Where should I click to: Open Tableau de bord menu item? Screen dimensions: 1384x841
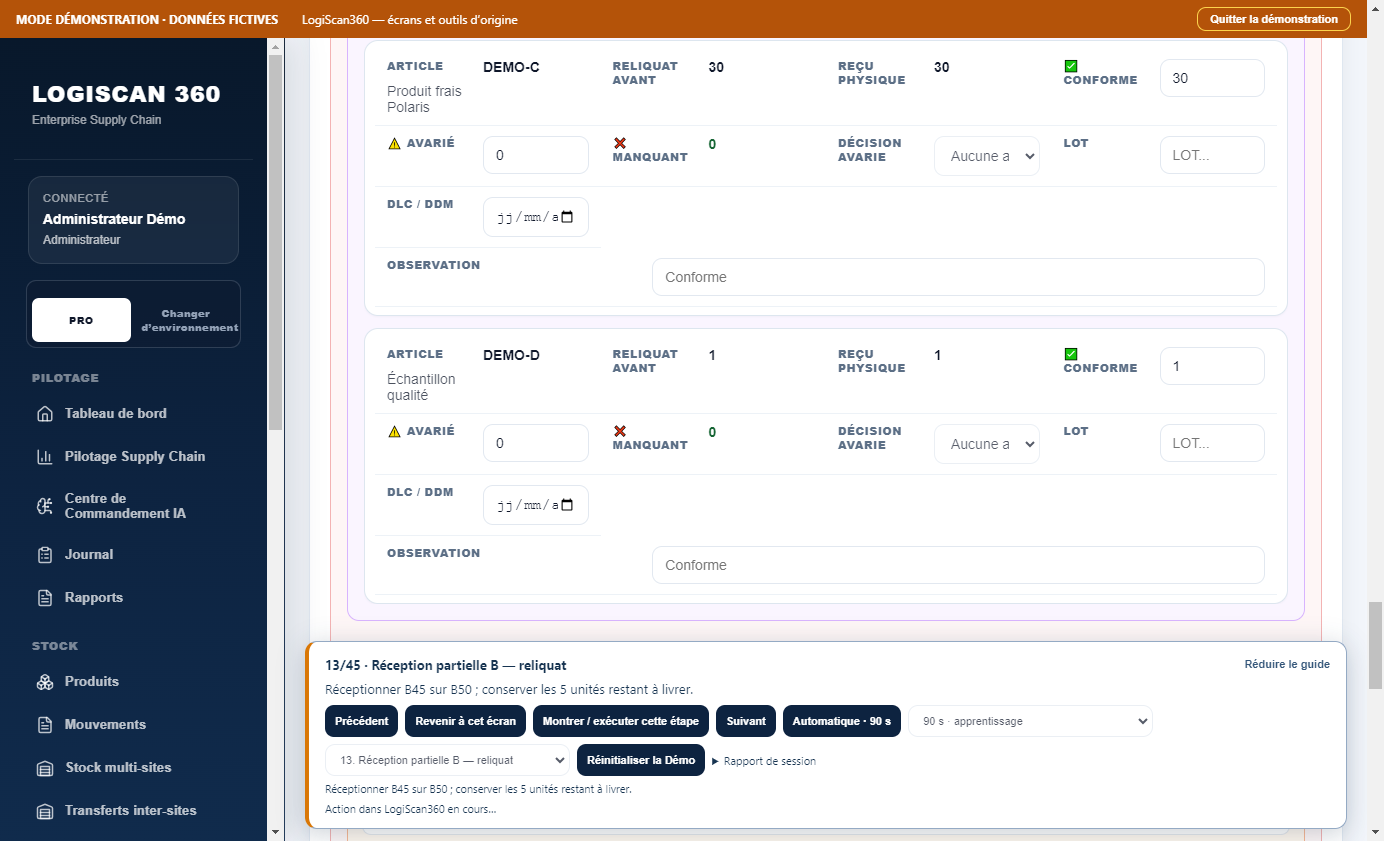click(116, 413)
